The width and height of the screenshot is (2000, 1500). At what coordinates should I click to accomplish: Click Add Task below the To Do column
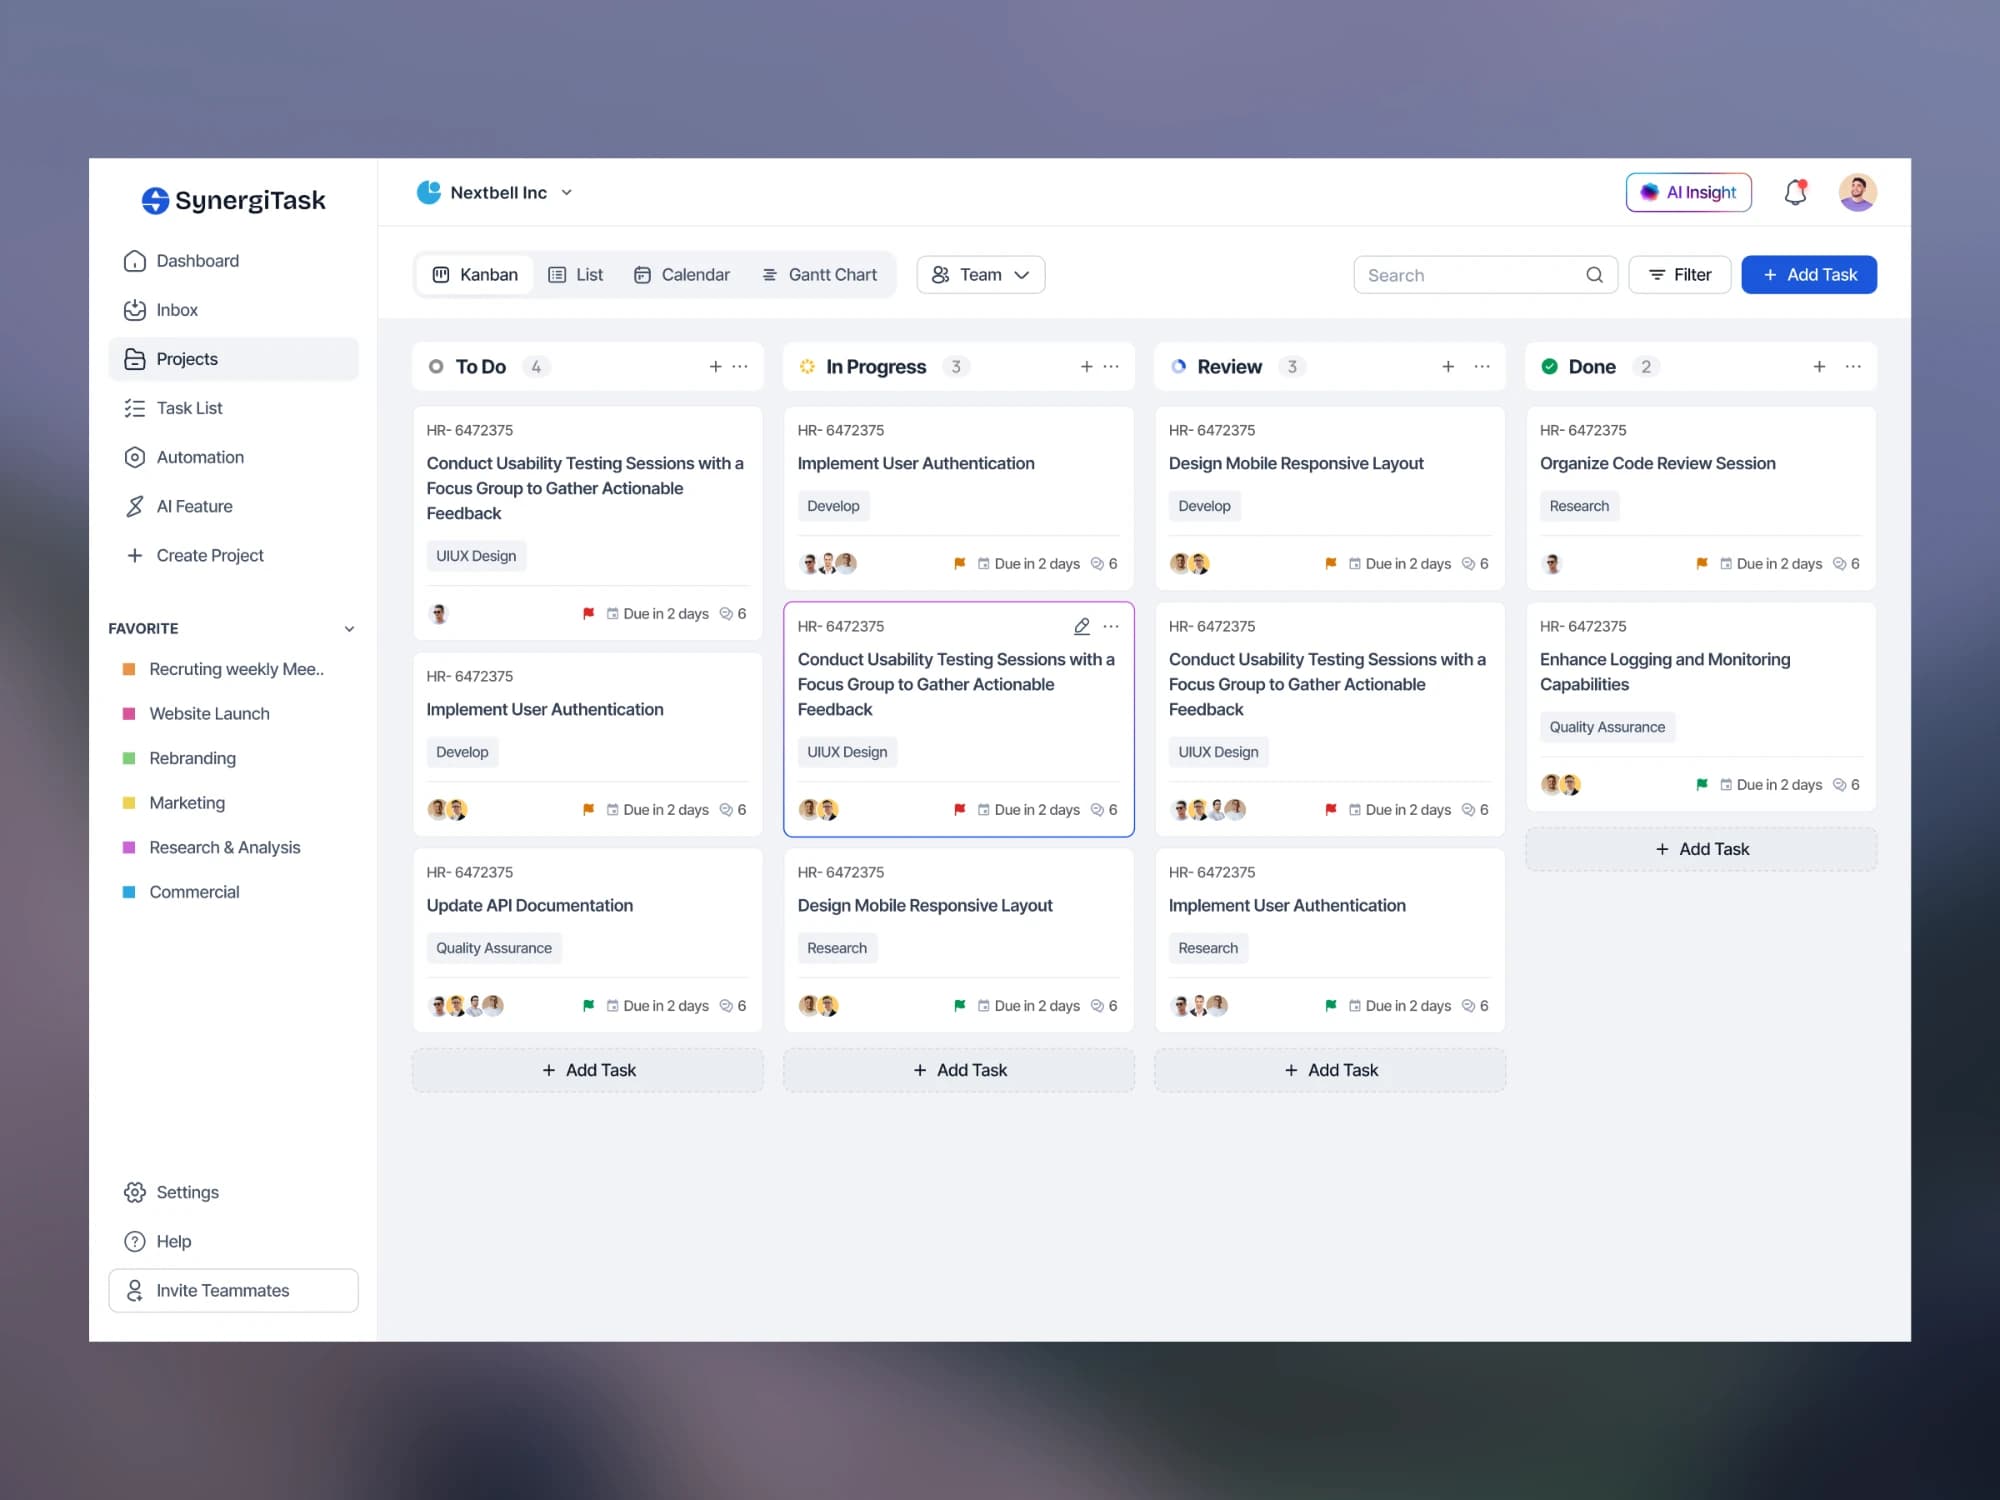pyautogui.click(x=588, y=1071)
